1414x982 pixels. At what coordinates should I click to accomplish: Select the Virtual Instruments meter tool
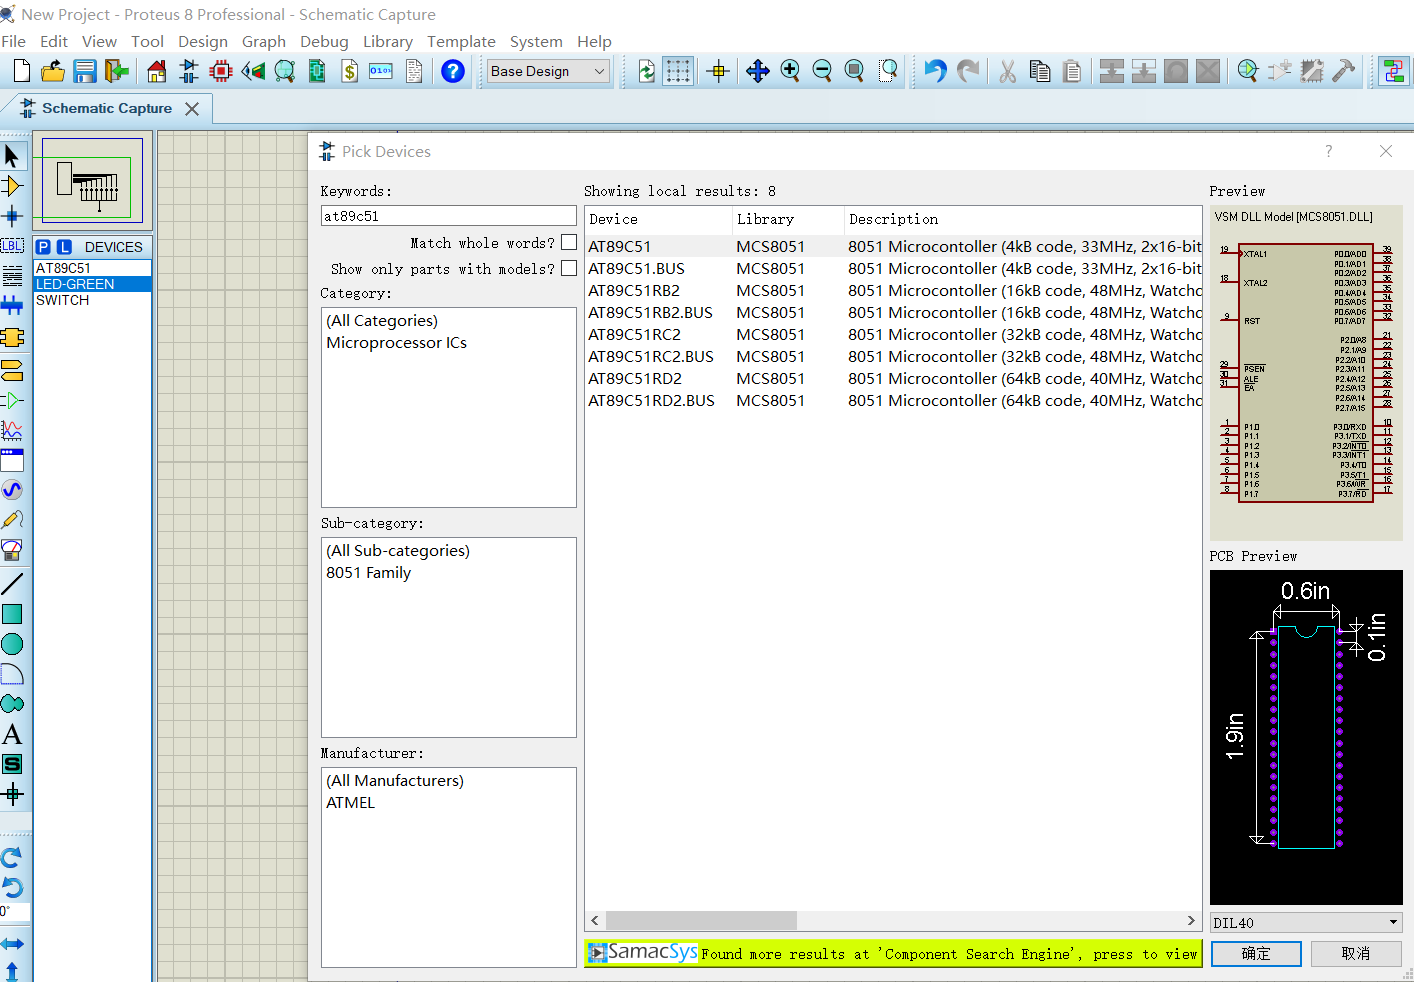(12, 550)
